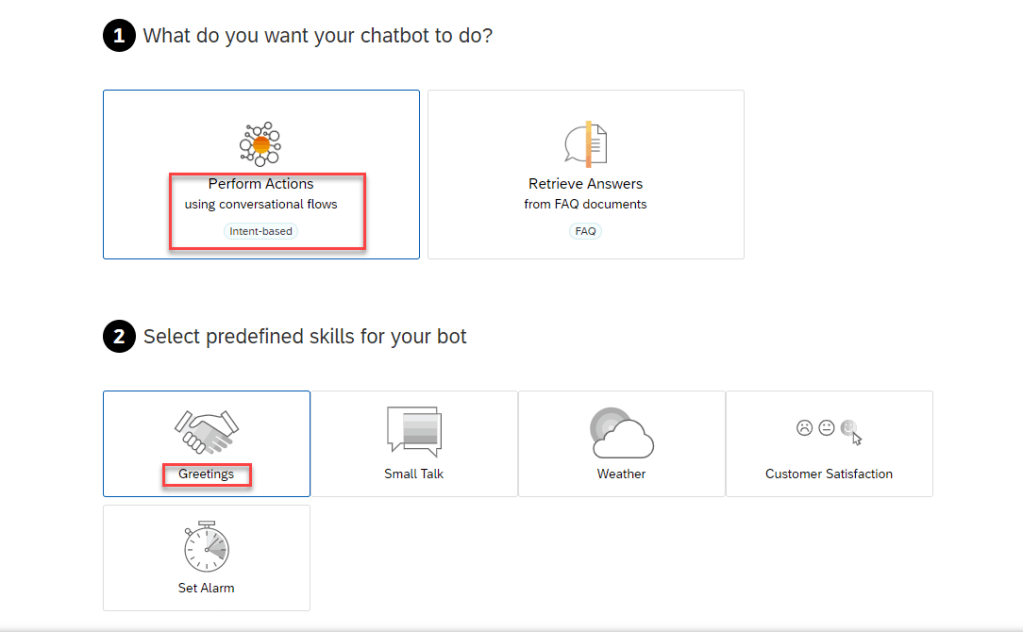Click the "Intent-based" tag

pos(261,231)
